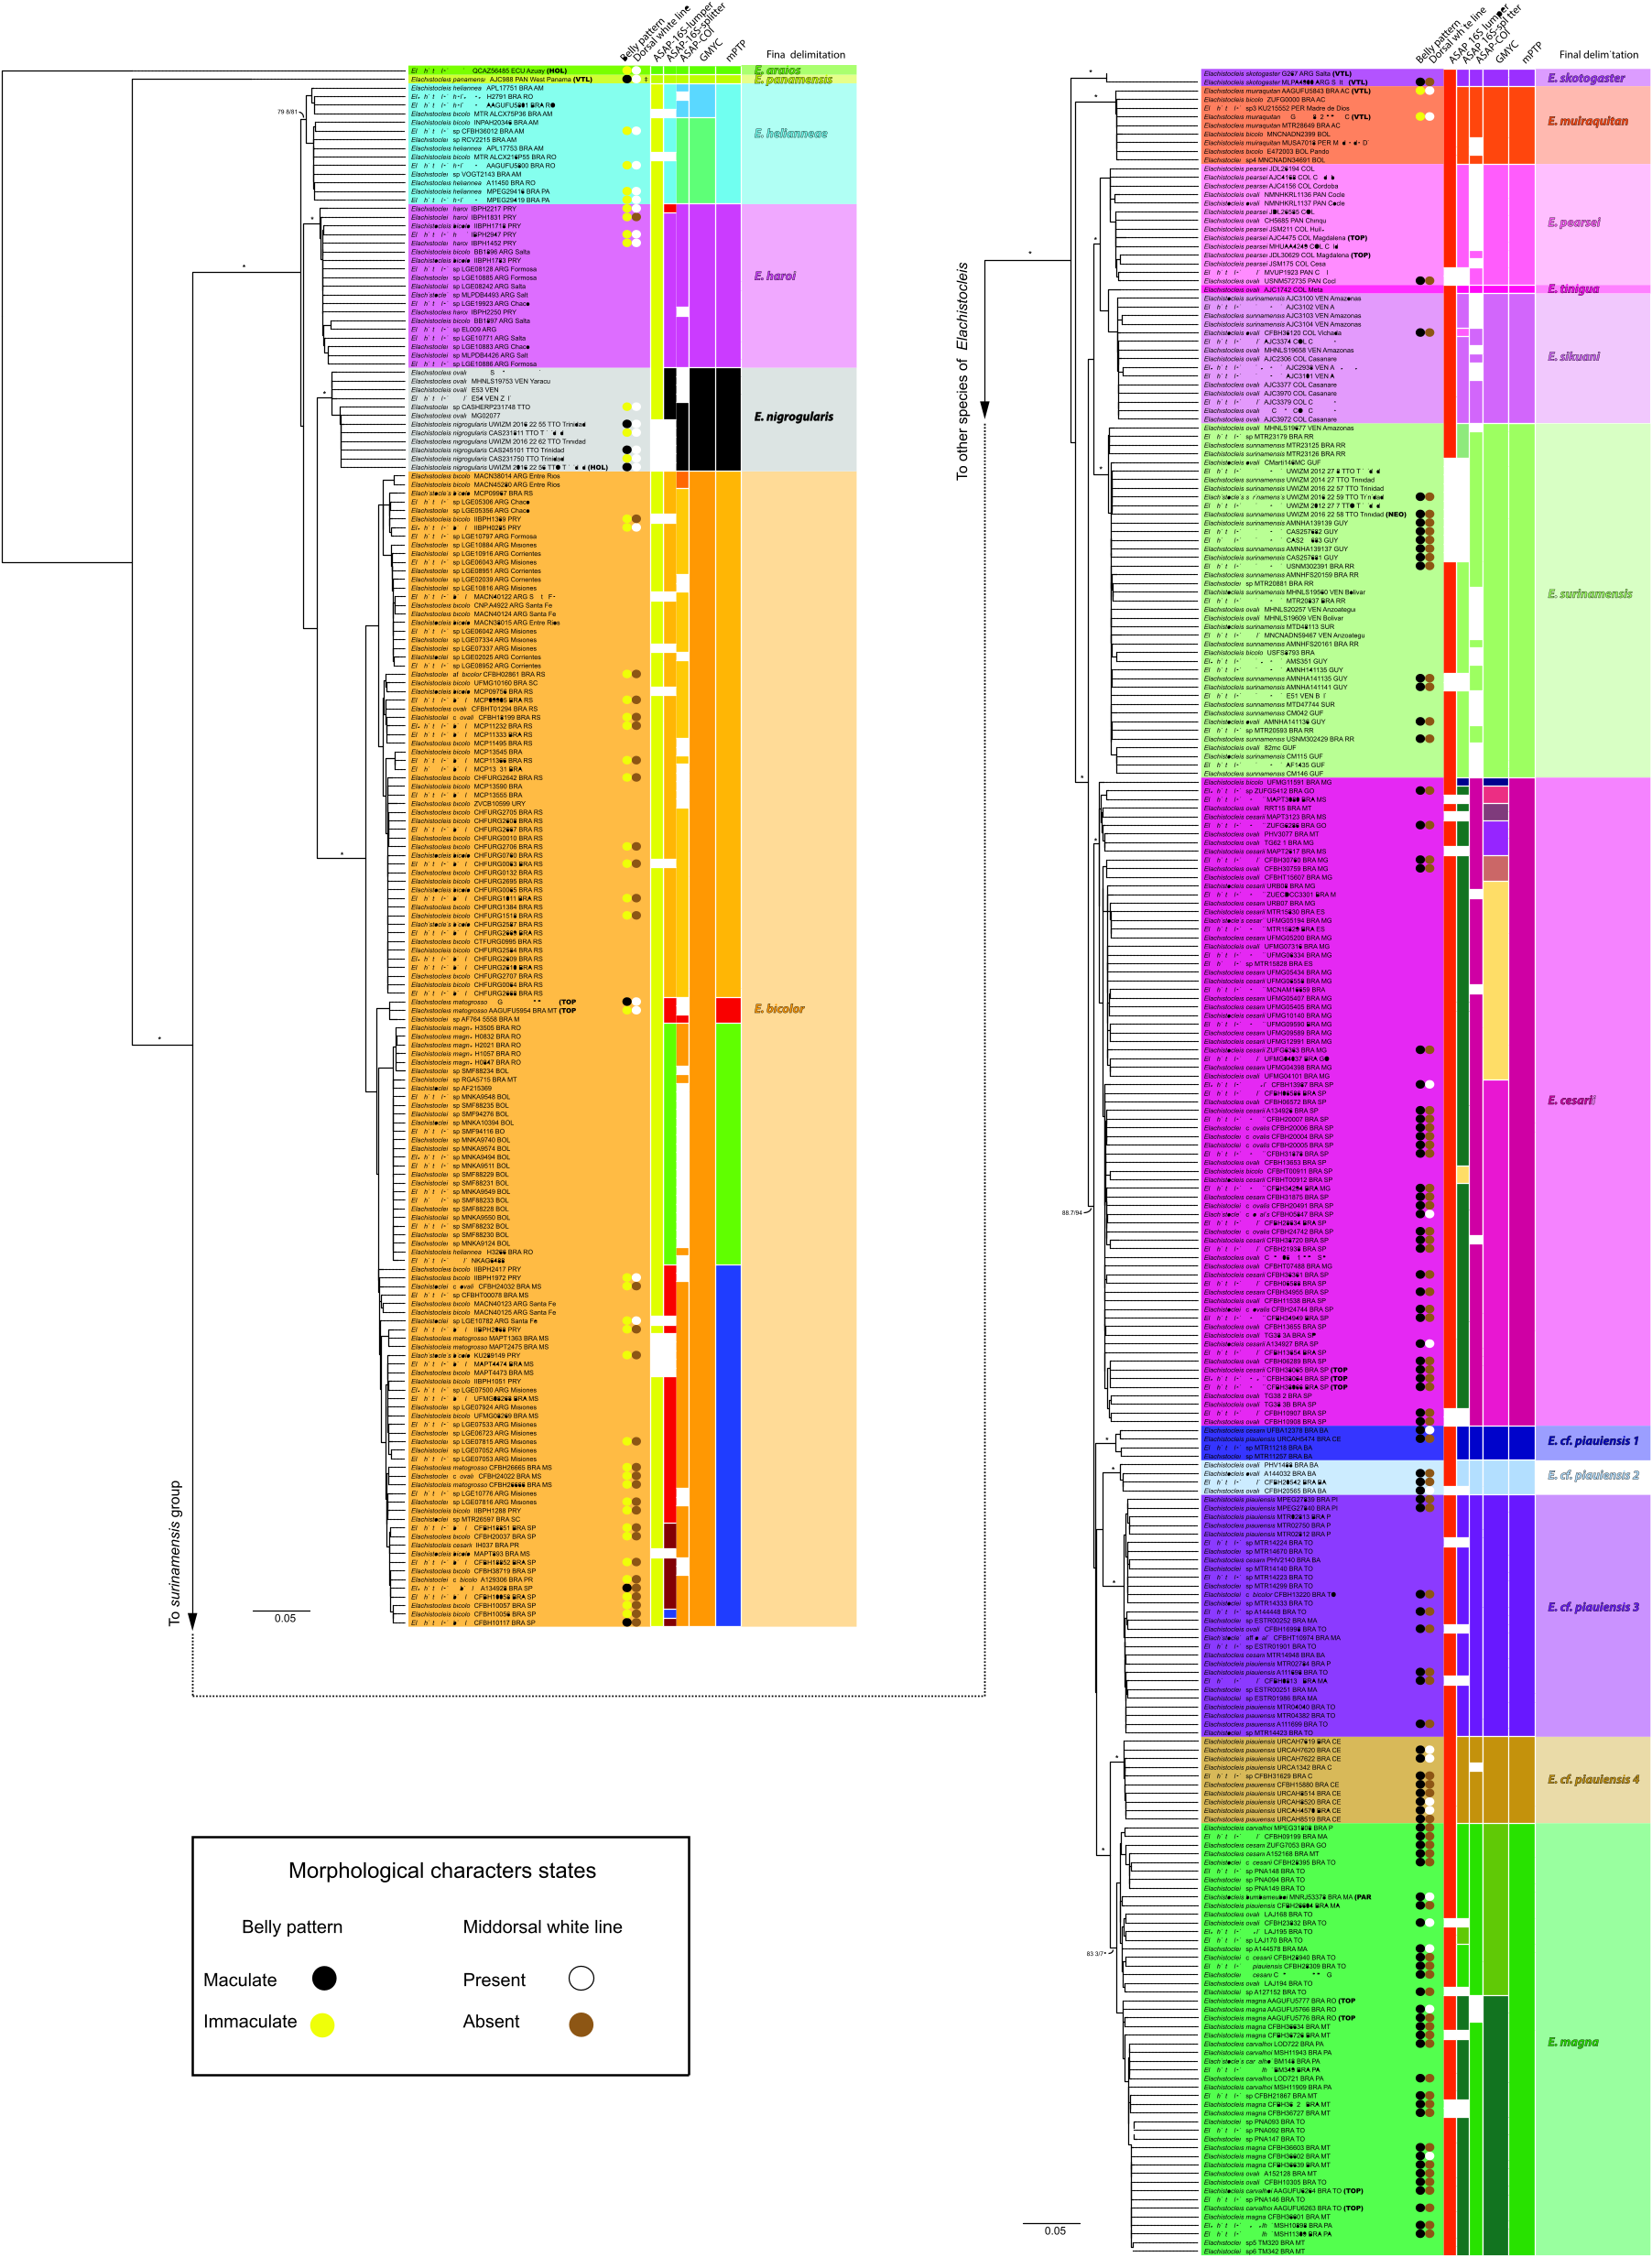Screen dimensions: 1652x2257
Task: Click the 'E. muiraquitan' species label
Action: [1588, 121]
